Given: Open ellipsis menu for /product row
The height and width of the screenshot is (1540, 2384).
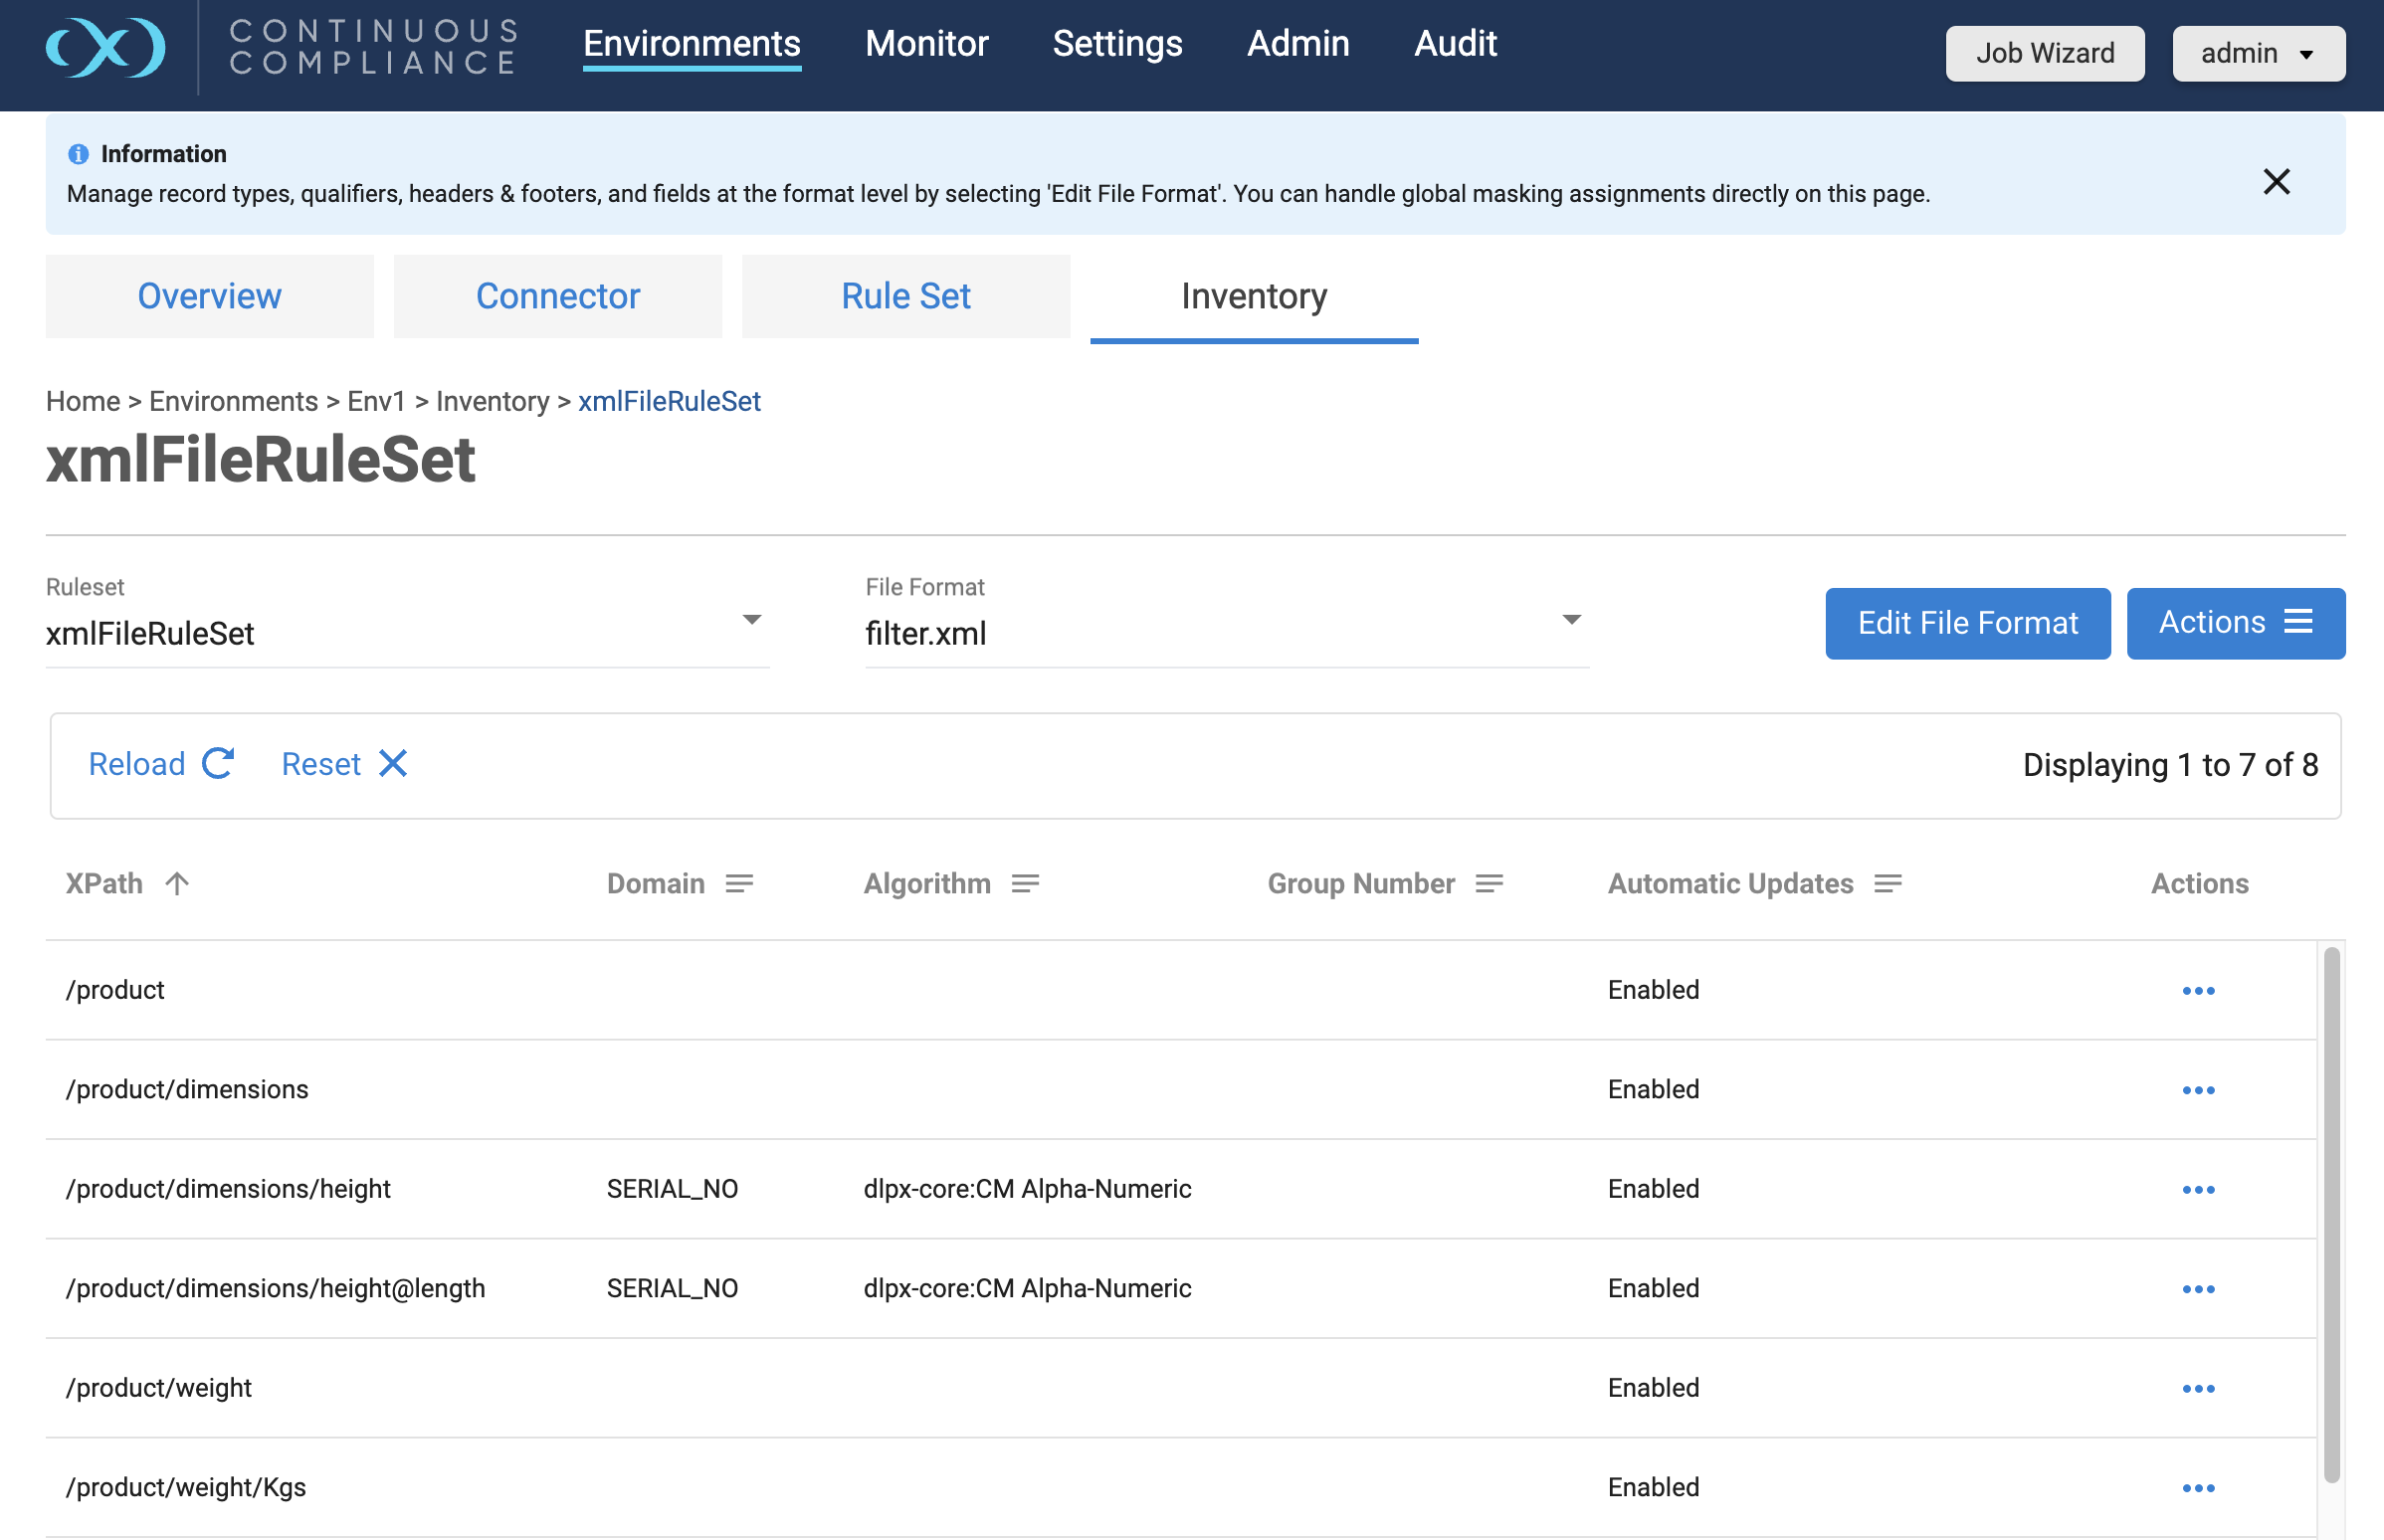Looking at the screenshot, I should click(x=2198, y=991).
